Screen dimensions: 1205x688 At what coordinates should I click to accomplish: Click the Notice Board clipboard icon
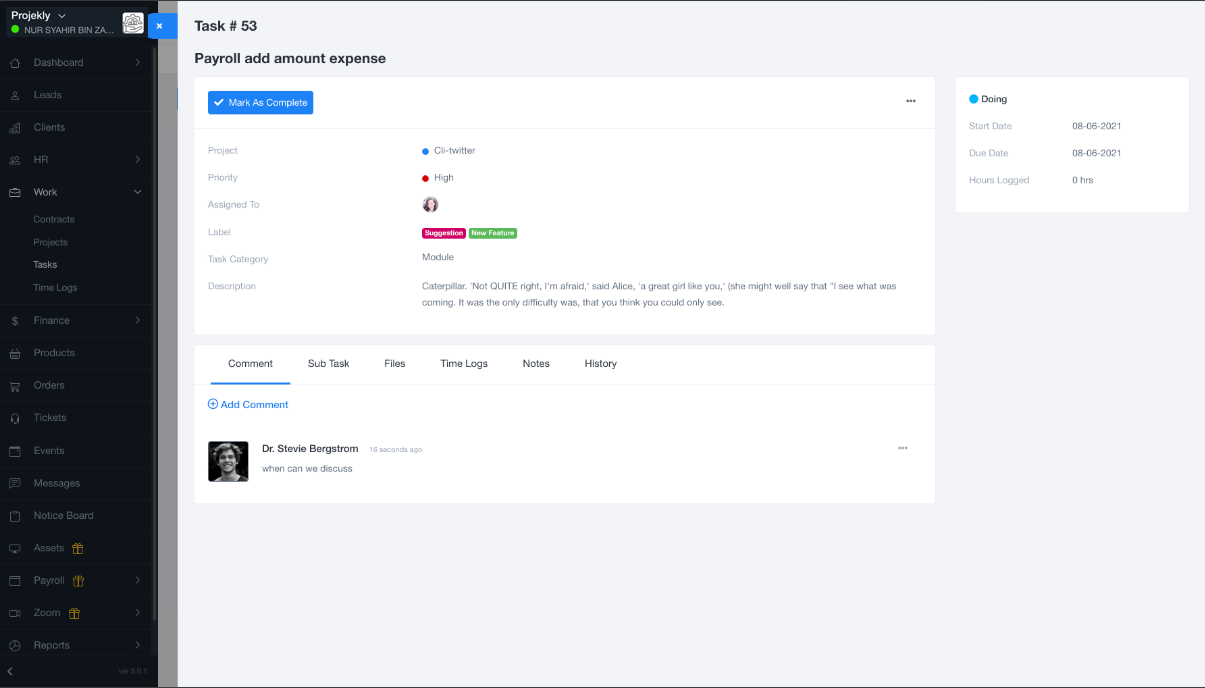(15, 516)
